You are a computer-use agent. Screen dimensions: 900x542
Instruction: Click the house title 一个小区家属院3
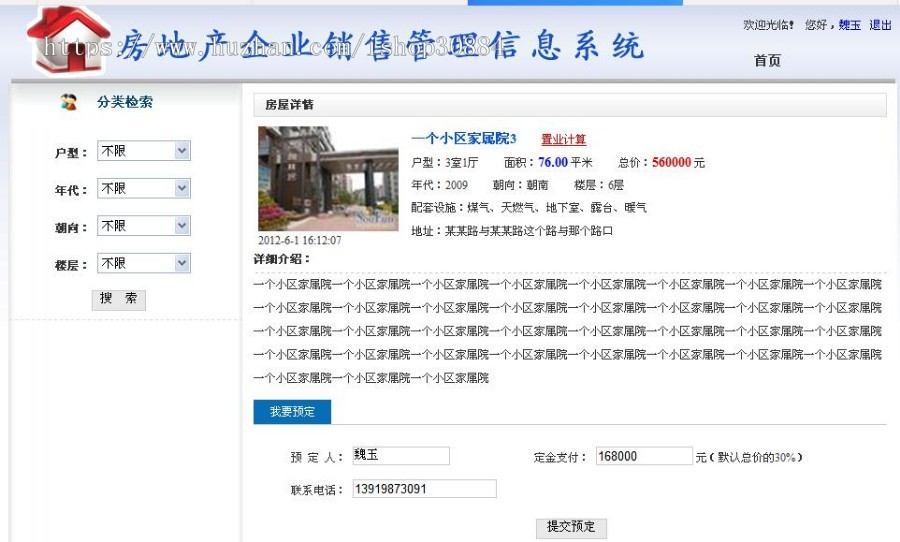click(464, 138)
